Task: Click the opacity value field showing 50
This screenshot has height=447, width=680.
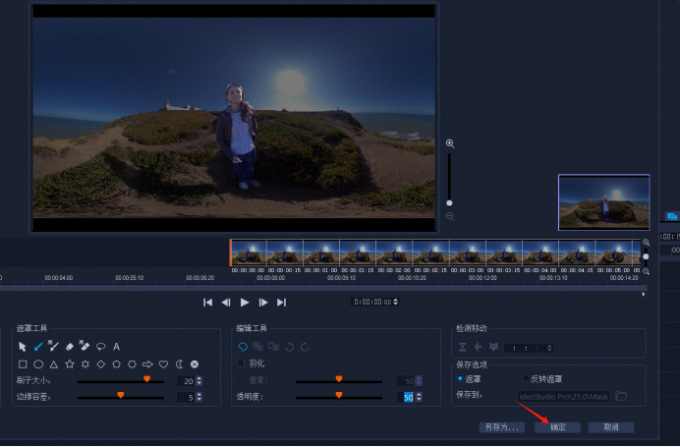Action: pyautogui.click(x=405, y=397)
